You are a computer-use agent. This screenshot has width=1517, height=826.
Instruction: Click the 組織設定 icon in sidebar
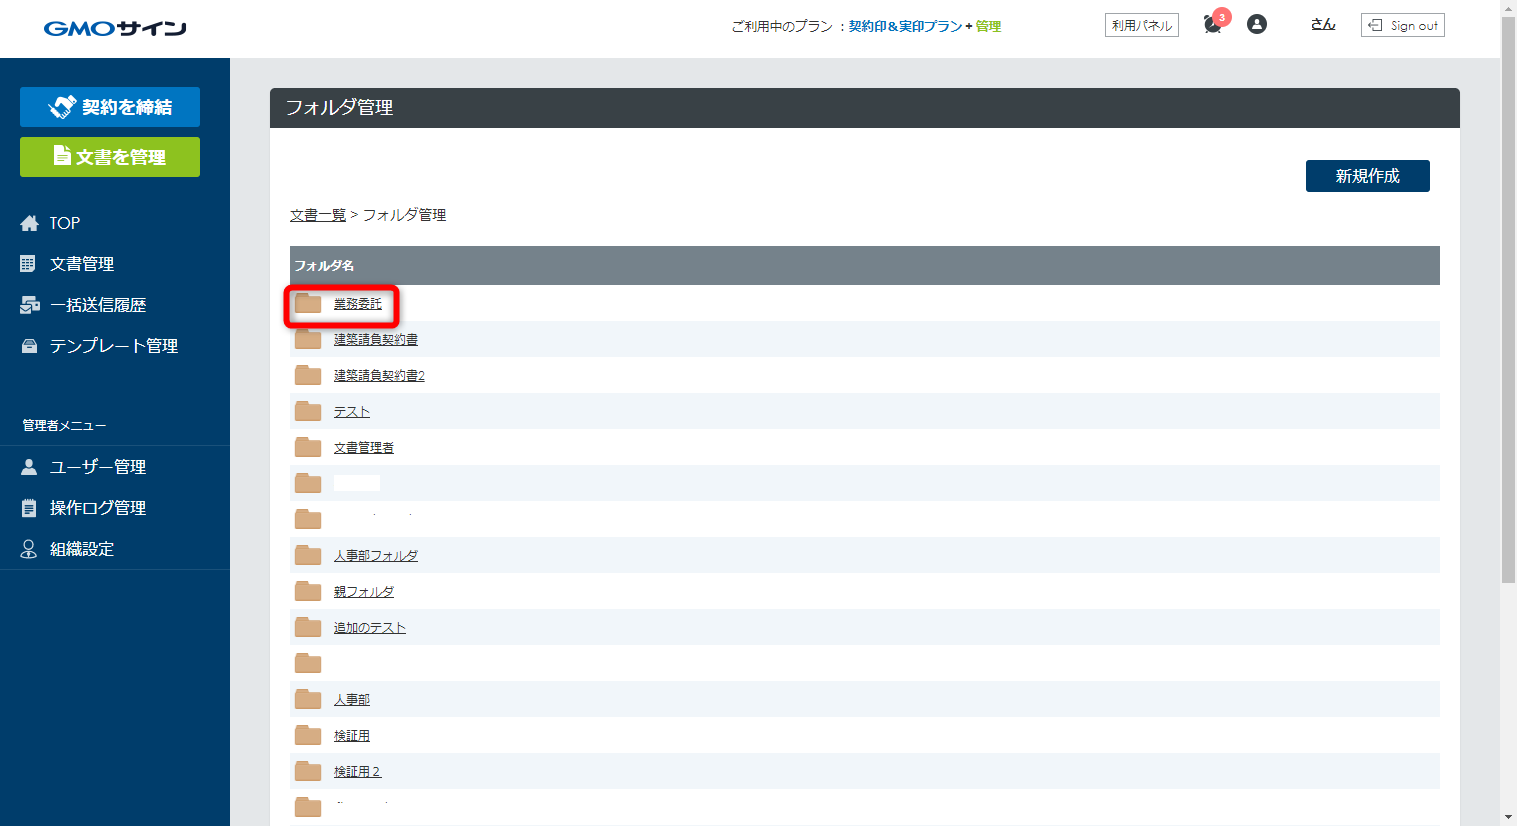29,549
